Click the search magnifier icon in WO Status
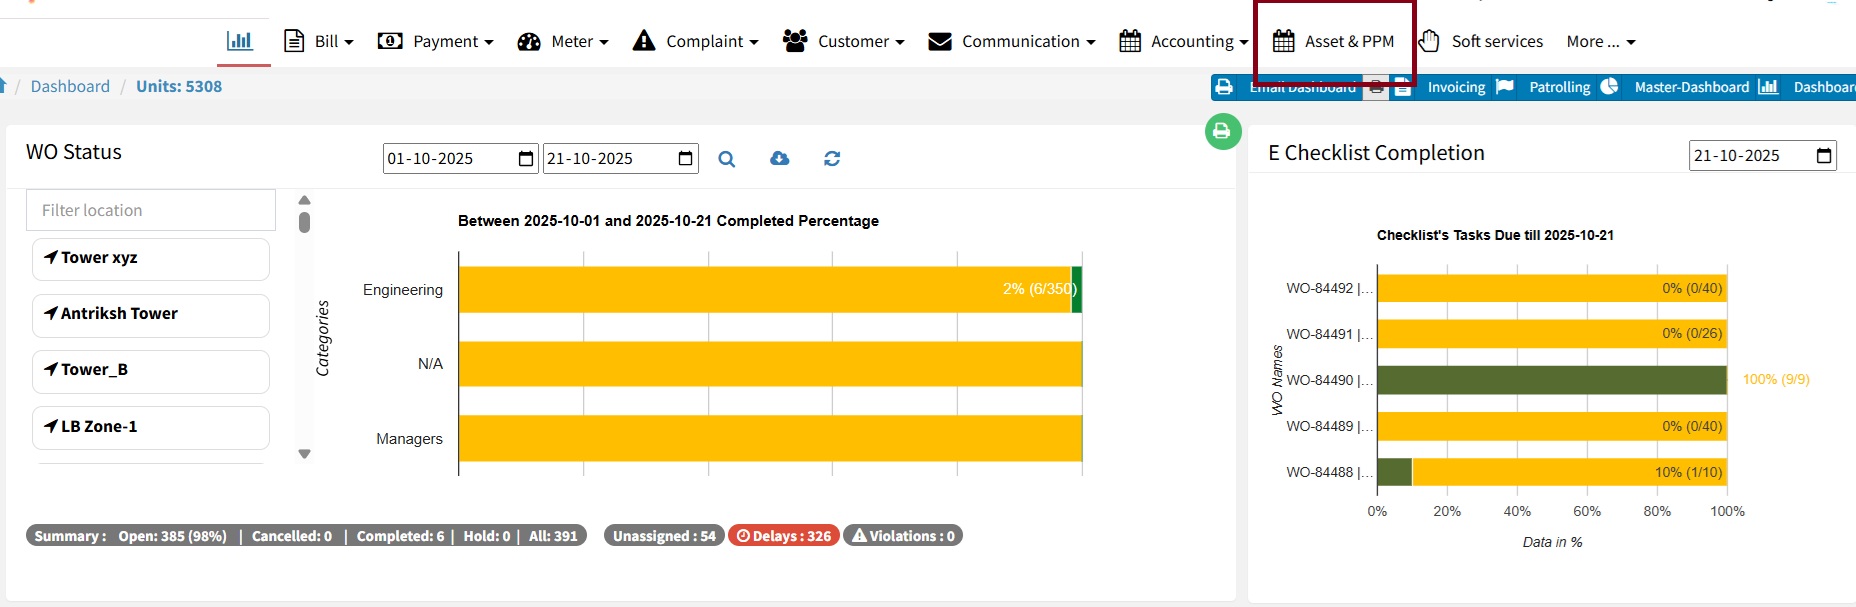The height and width of the screenshot is (607, 1856). click(x=727, y=159)
